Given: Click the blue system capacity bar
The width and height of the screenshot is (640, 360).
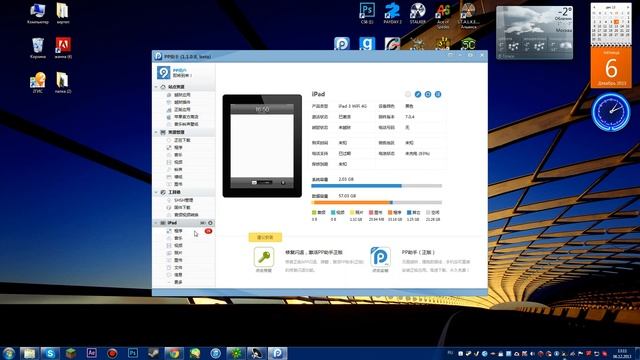Looking at the screenshot, I should click(x=356, y=186).
